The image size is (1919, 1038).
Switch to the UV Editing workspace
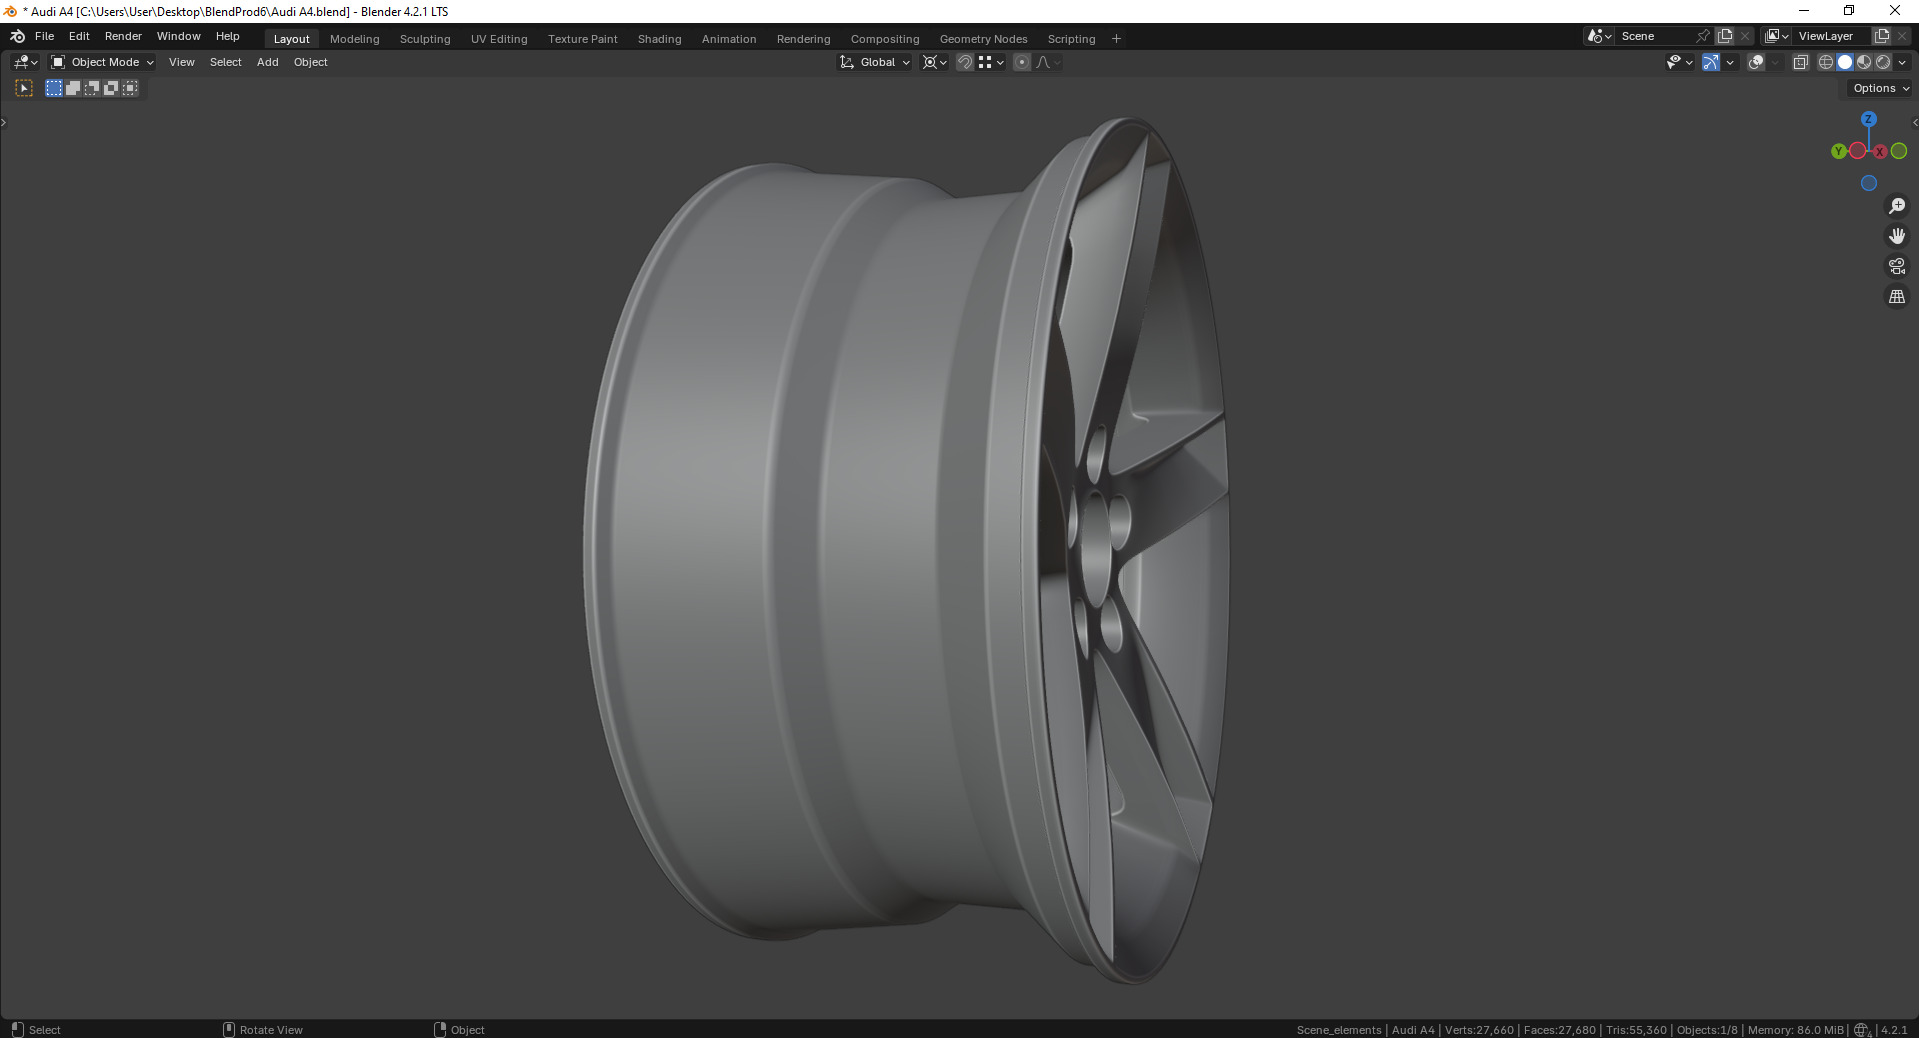tap(499, 39)
